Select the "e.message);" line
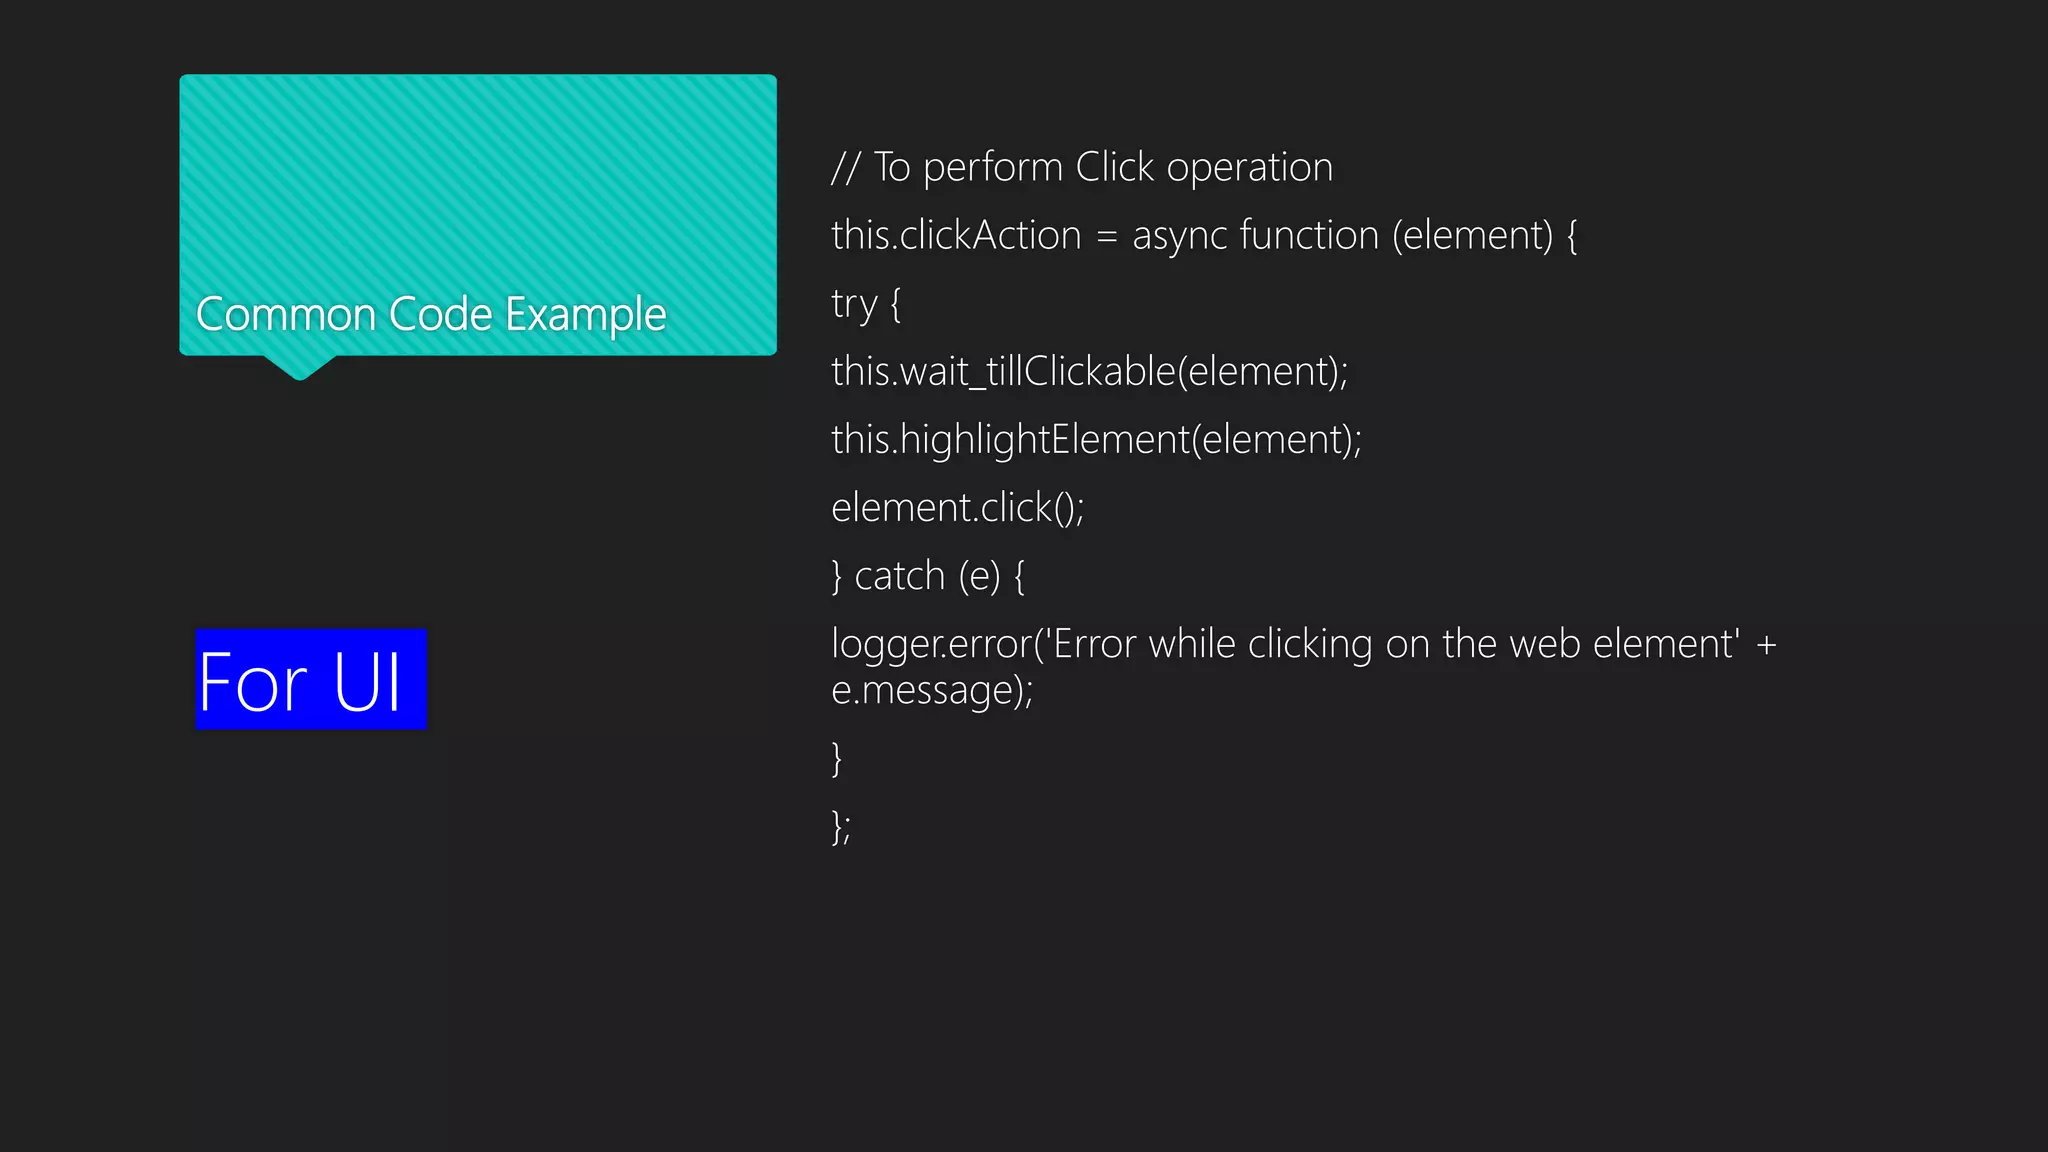2048x1152 pixels. (932, 691)
